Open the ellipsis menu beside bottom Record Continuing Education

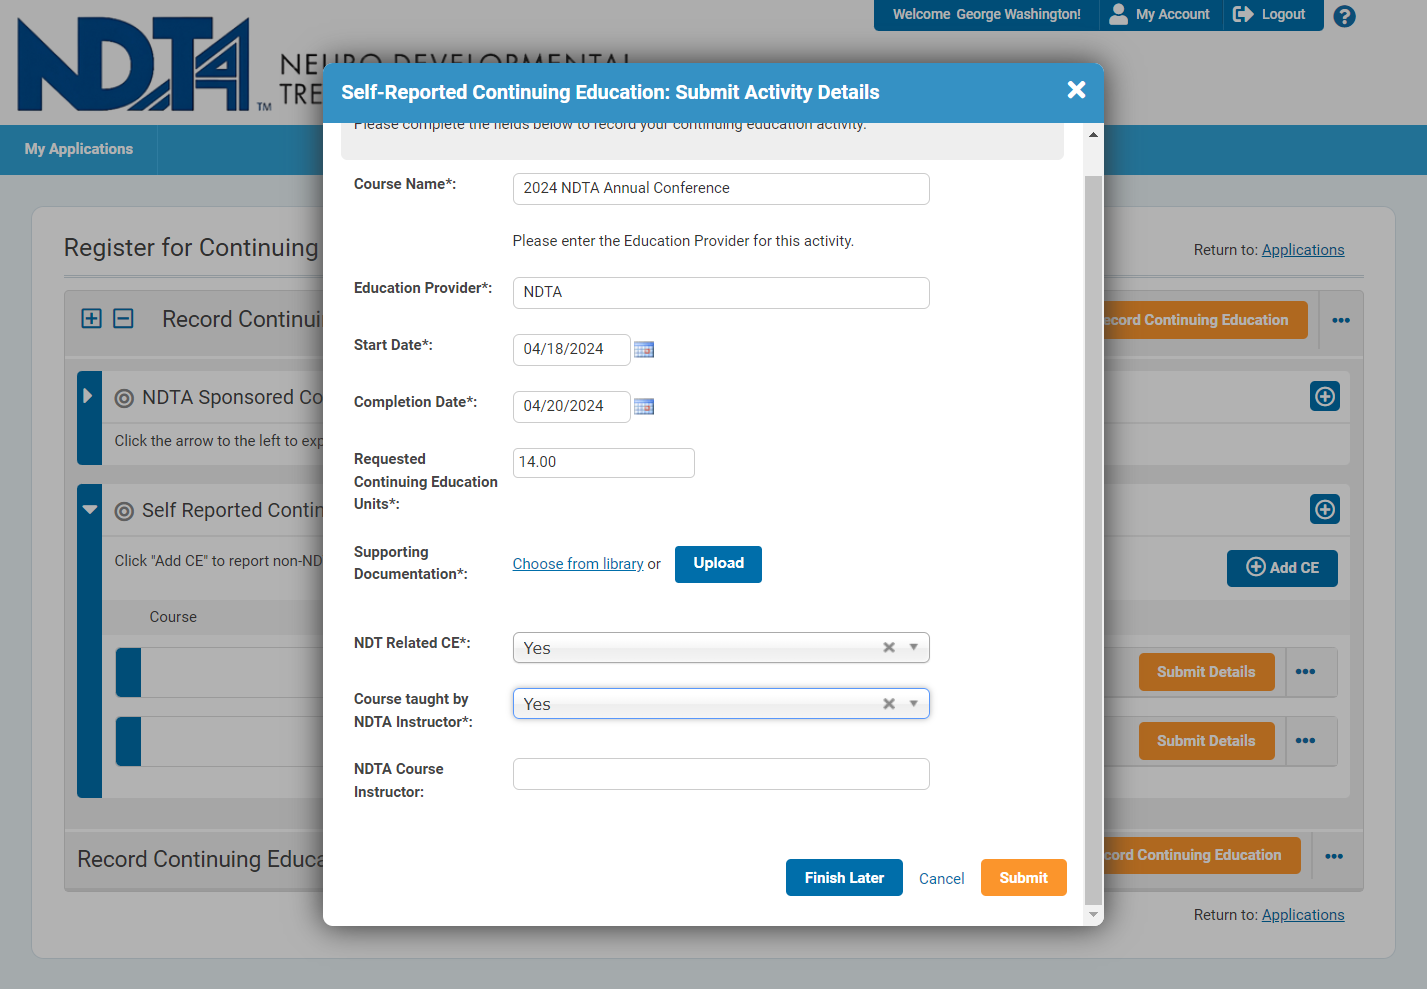[1334, 856]
